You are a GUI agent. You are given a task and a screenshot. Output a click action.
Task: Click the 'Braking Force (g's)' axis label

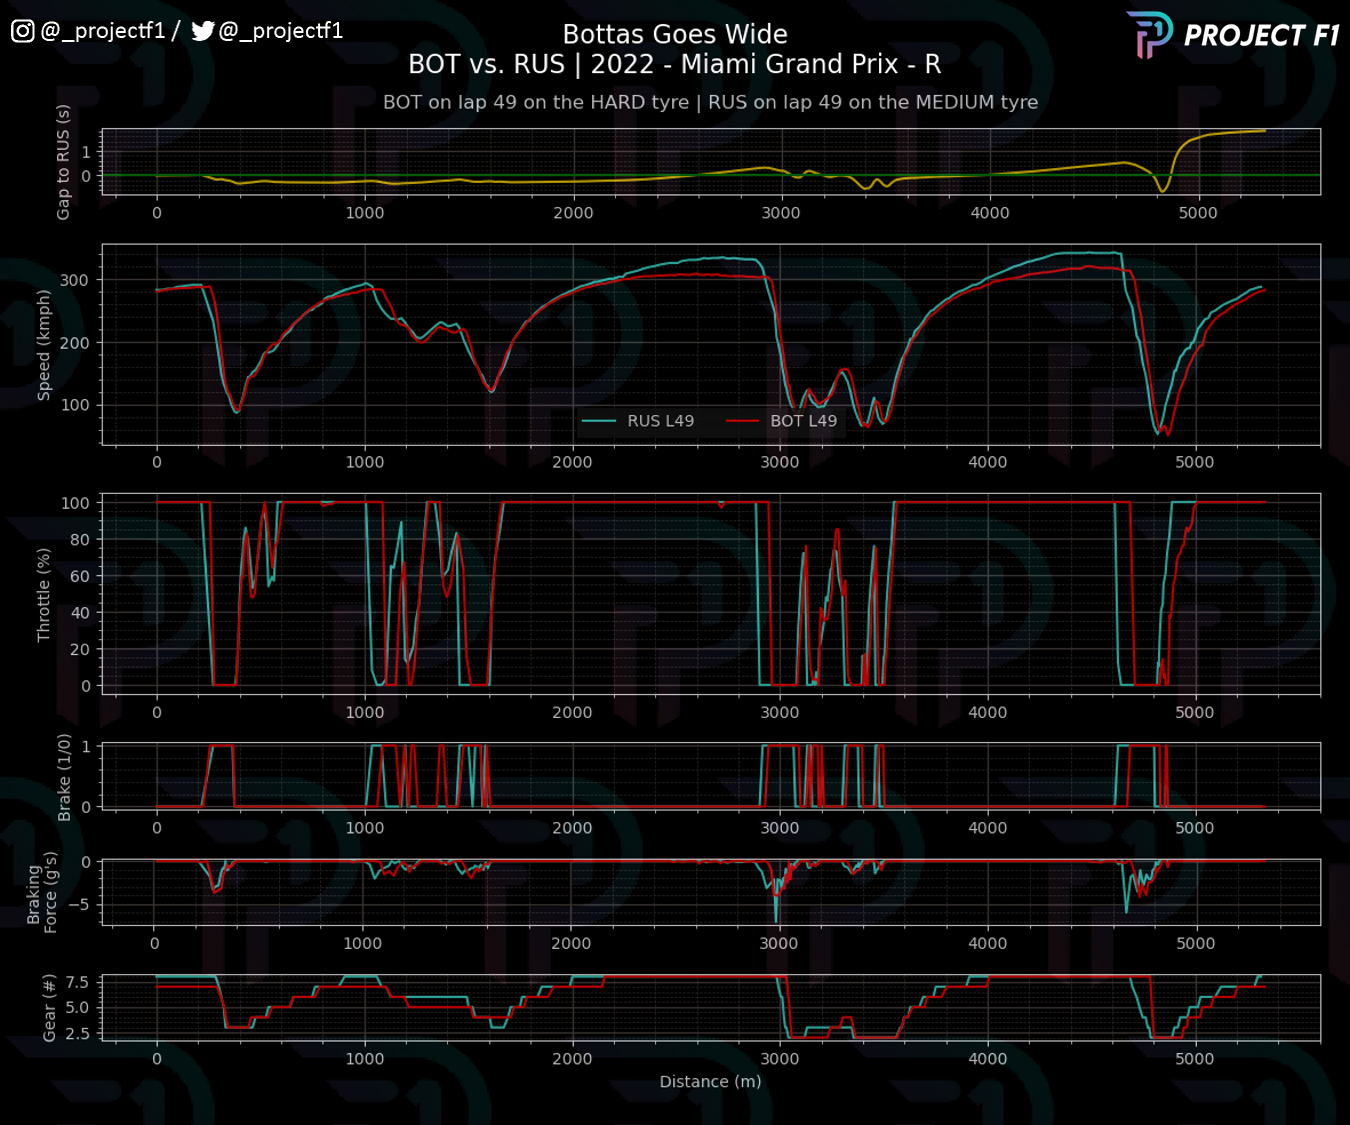42,893
